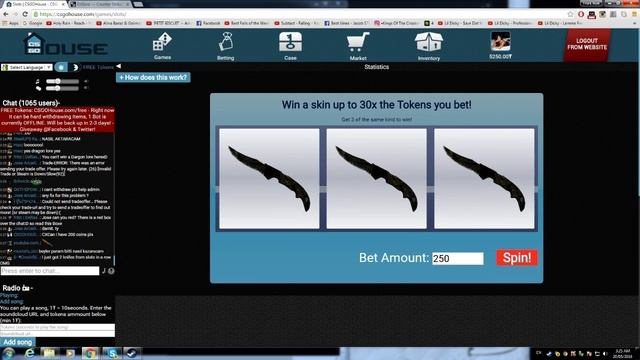
Task: Click the soundcloud URL input field
Action: (58, 334)
